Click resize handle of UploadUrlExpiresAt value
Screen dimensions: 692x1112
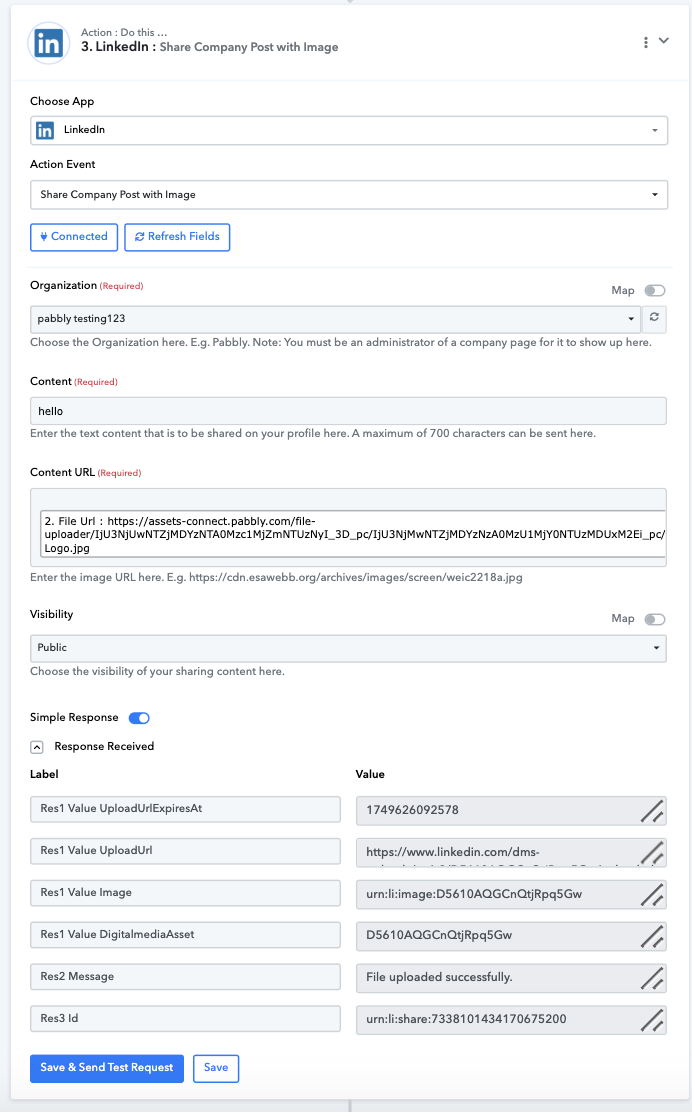[x=652, y=811]
